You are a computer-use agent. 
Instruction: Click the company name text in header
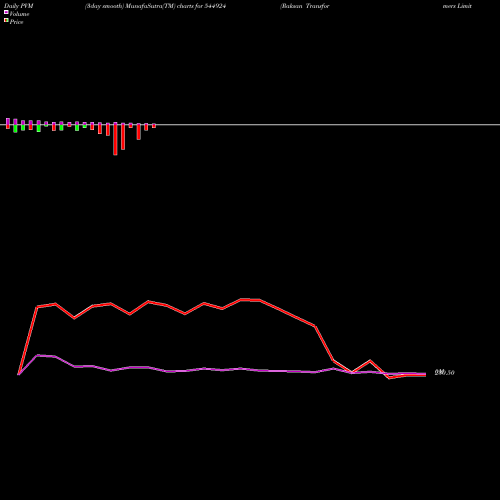[305, 6]
